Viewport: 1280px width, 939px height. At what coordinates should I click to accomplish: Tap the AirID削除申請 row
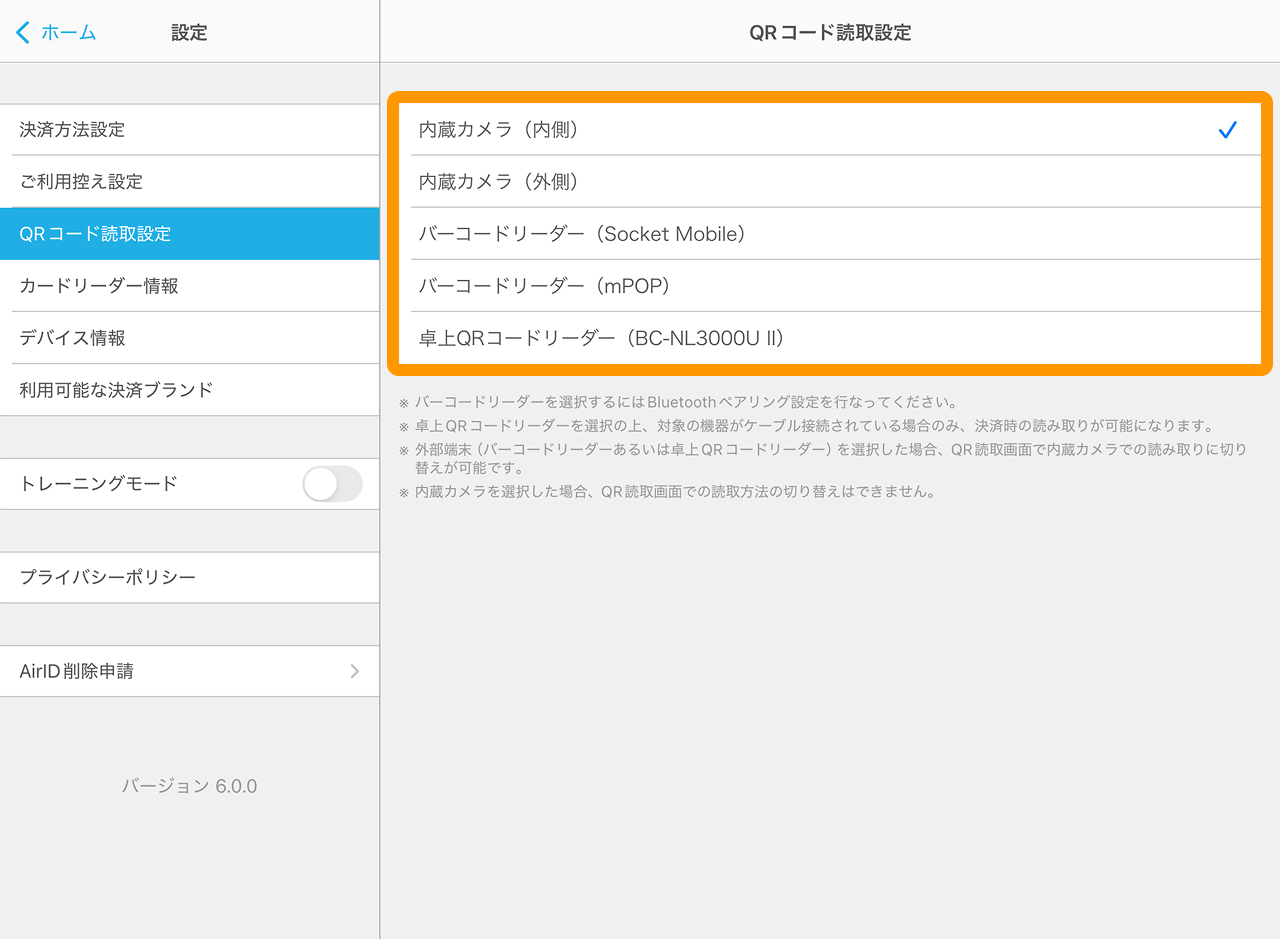[77, 672]
